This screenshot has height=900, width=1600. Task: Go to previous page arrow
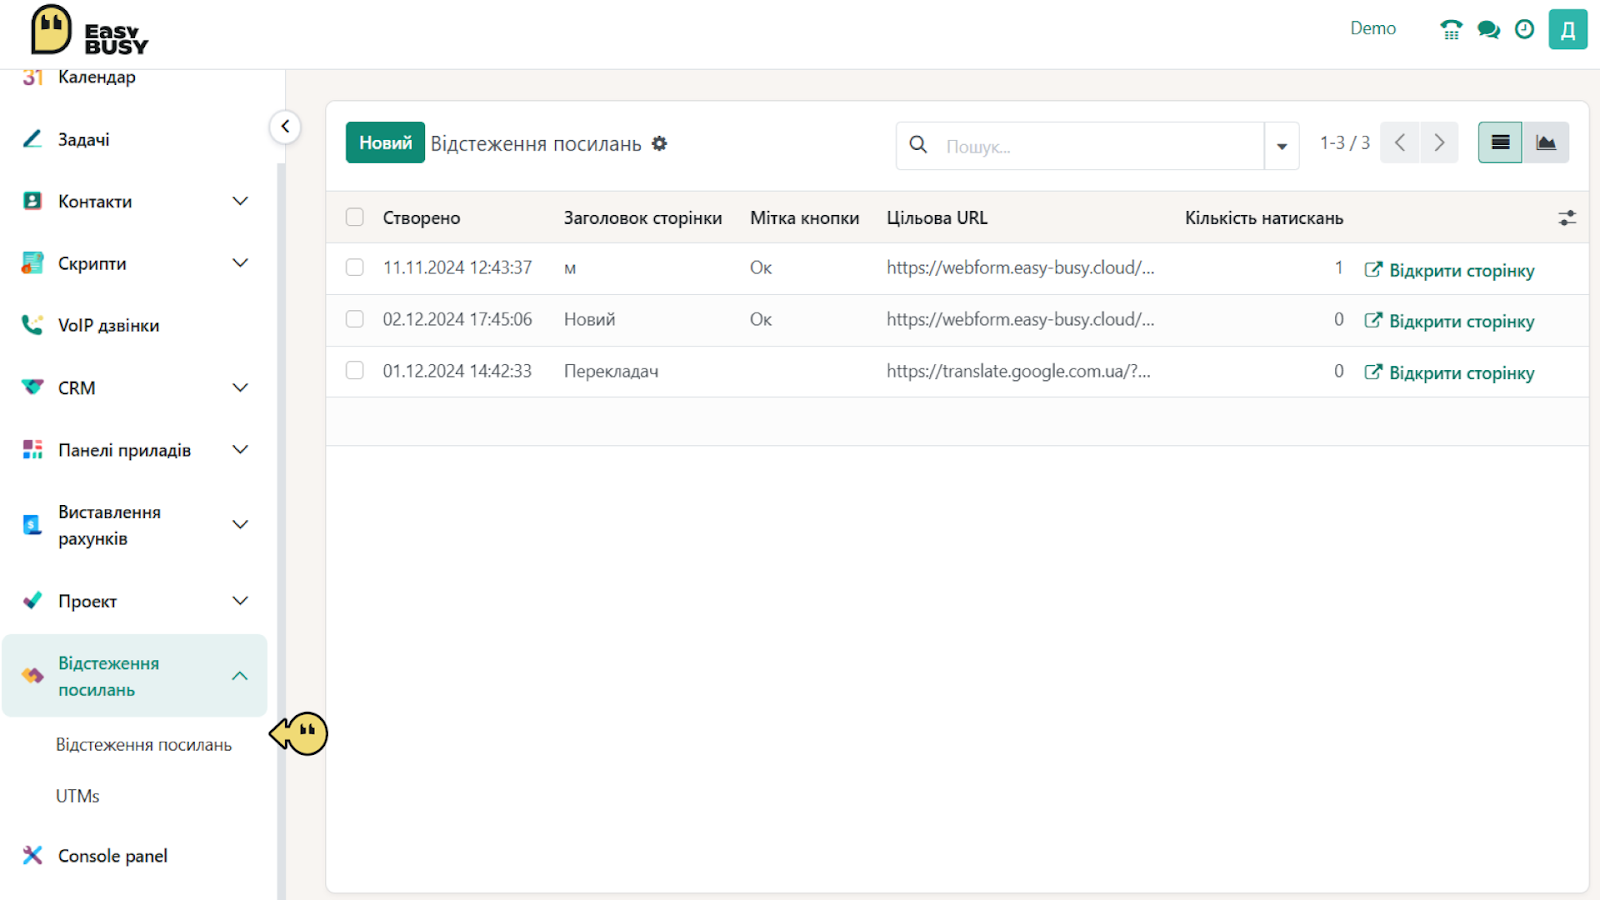click(x=1400, y=143)
